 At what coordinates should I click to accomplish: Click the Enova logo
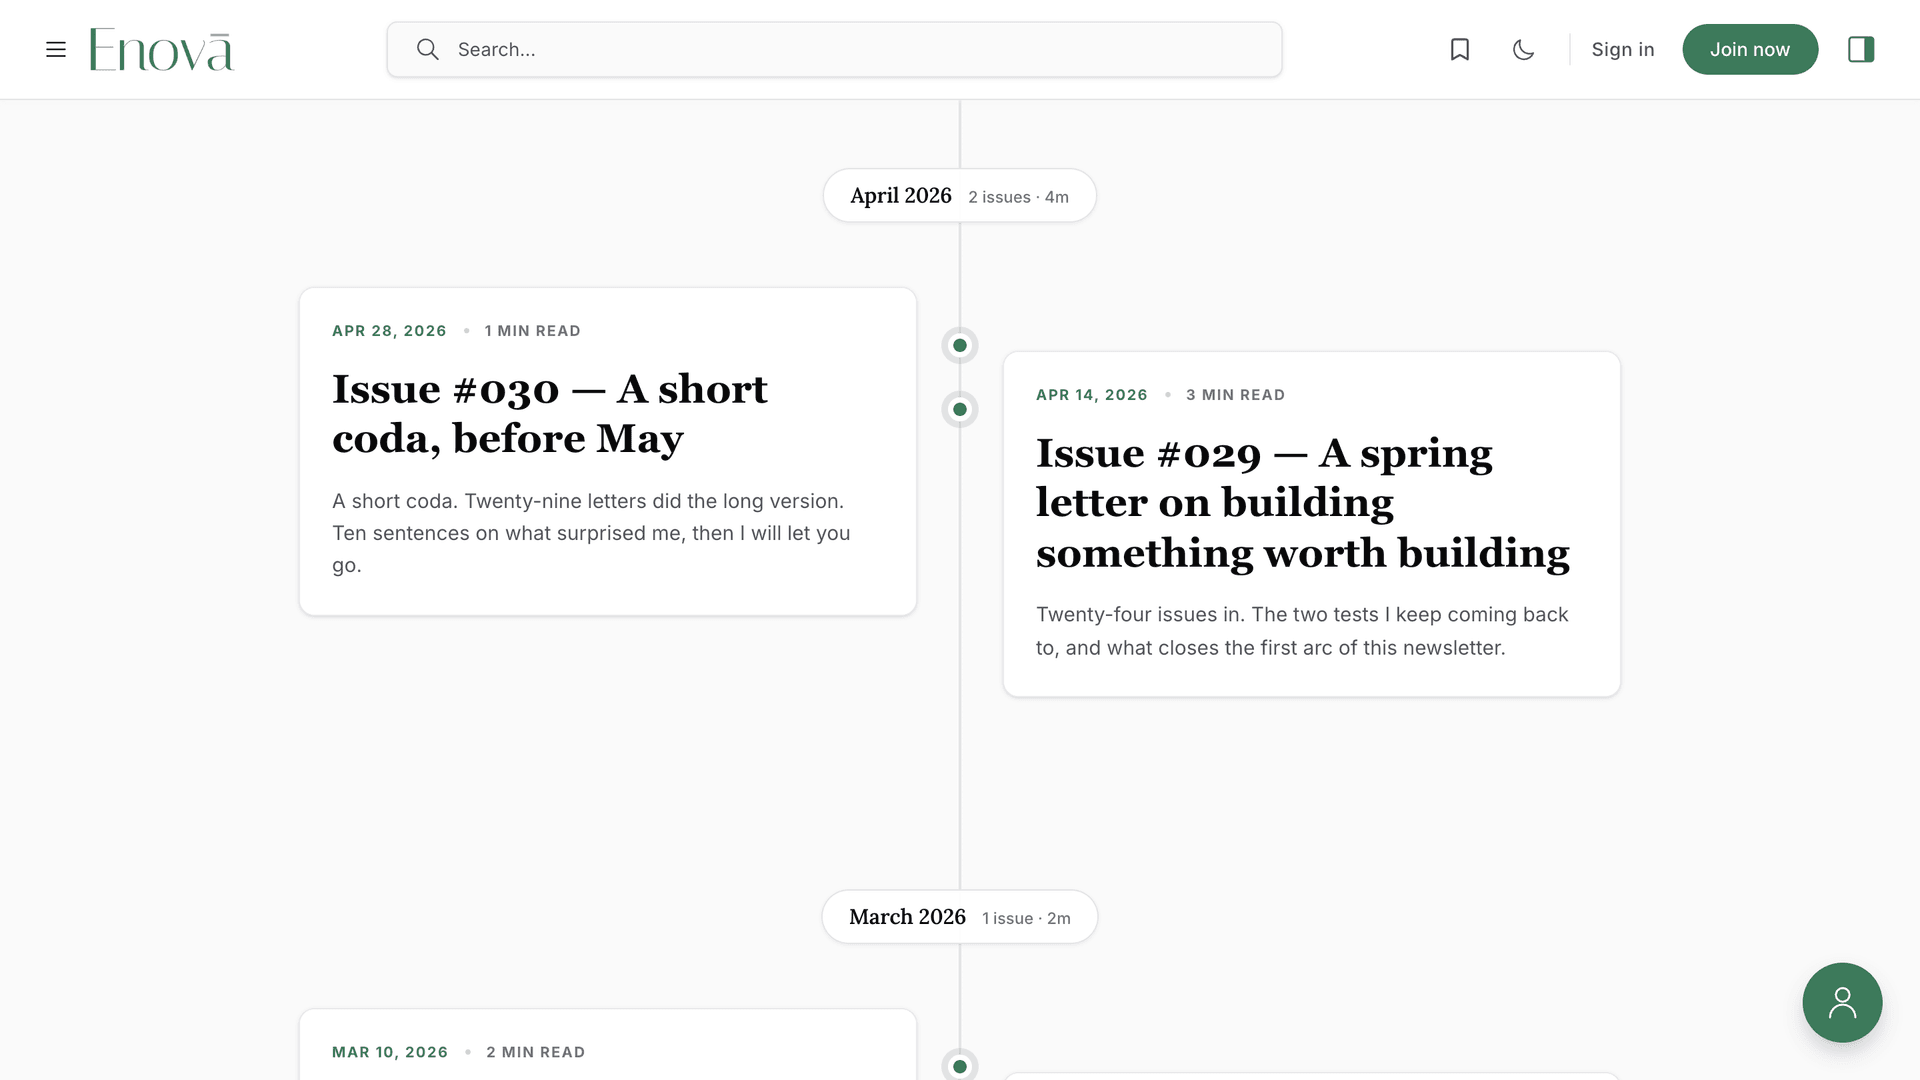coord(162,49)
